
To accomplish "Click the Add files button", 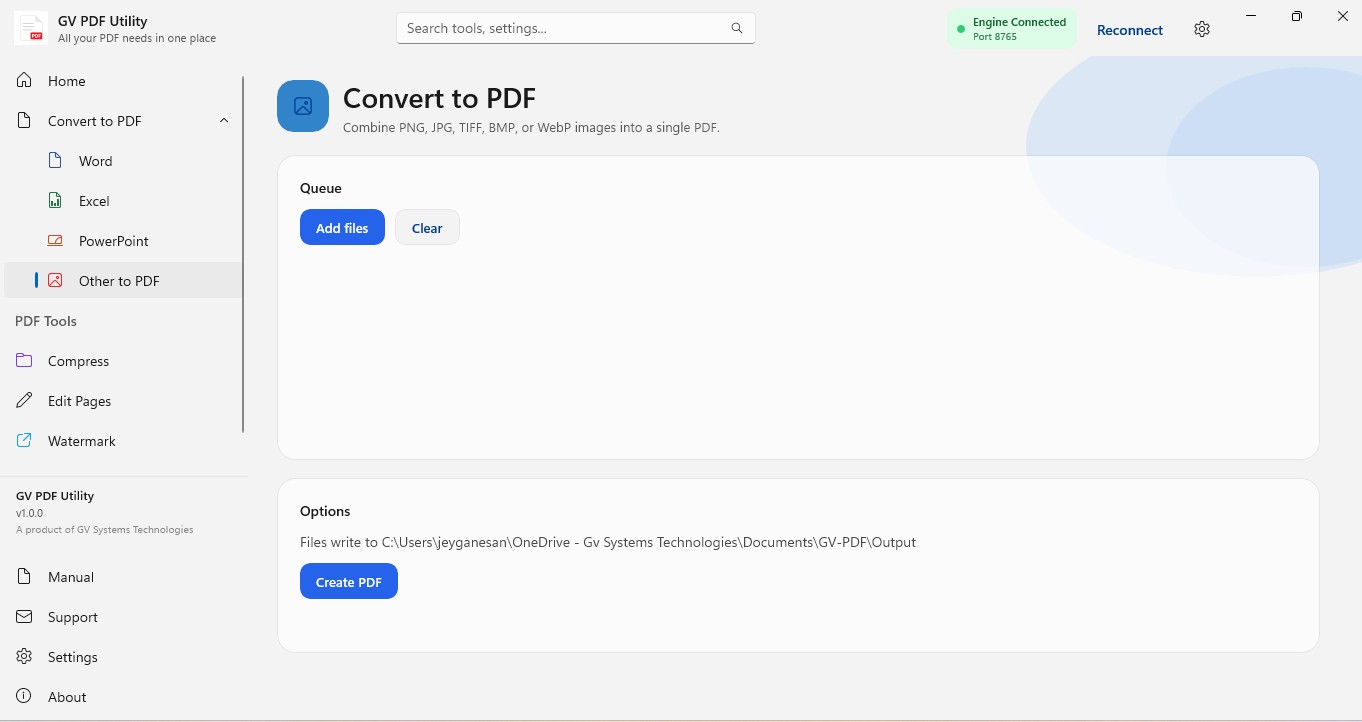I will pos(342,228).
